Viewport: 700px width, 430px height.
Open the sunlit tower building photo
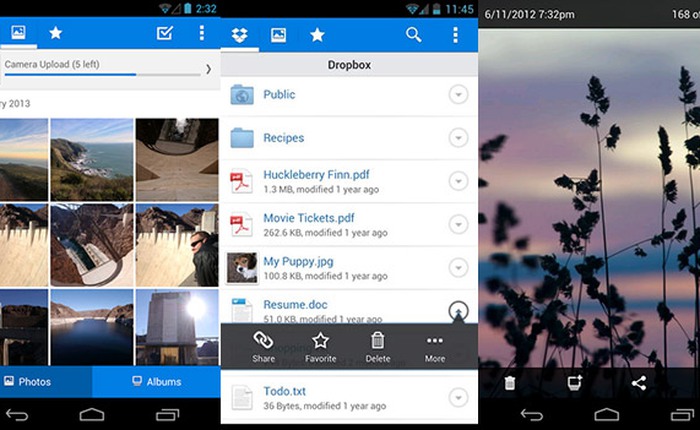[177, 327]
